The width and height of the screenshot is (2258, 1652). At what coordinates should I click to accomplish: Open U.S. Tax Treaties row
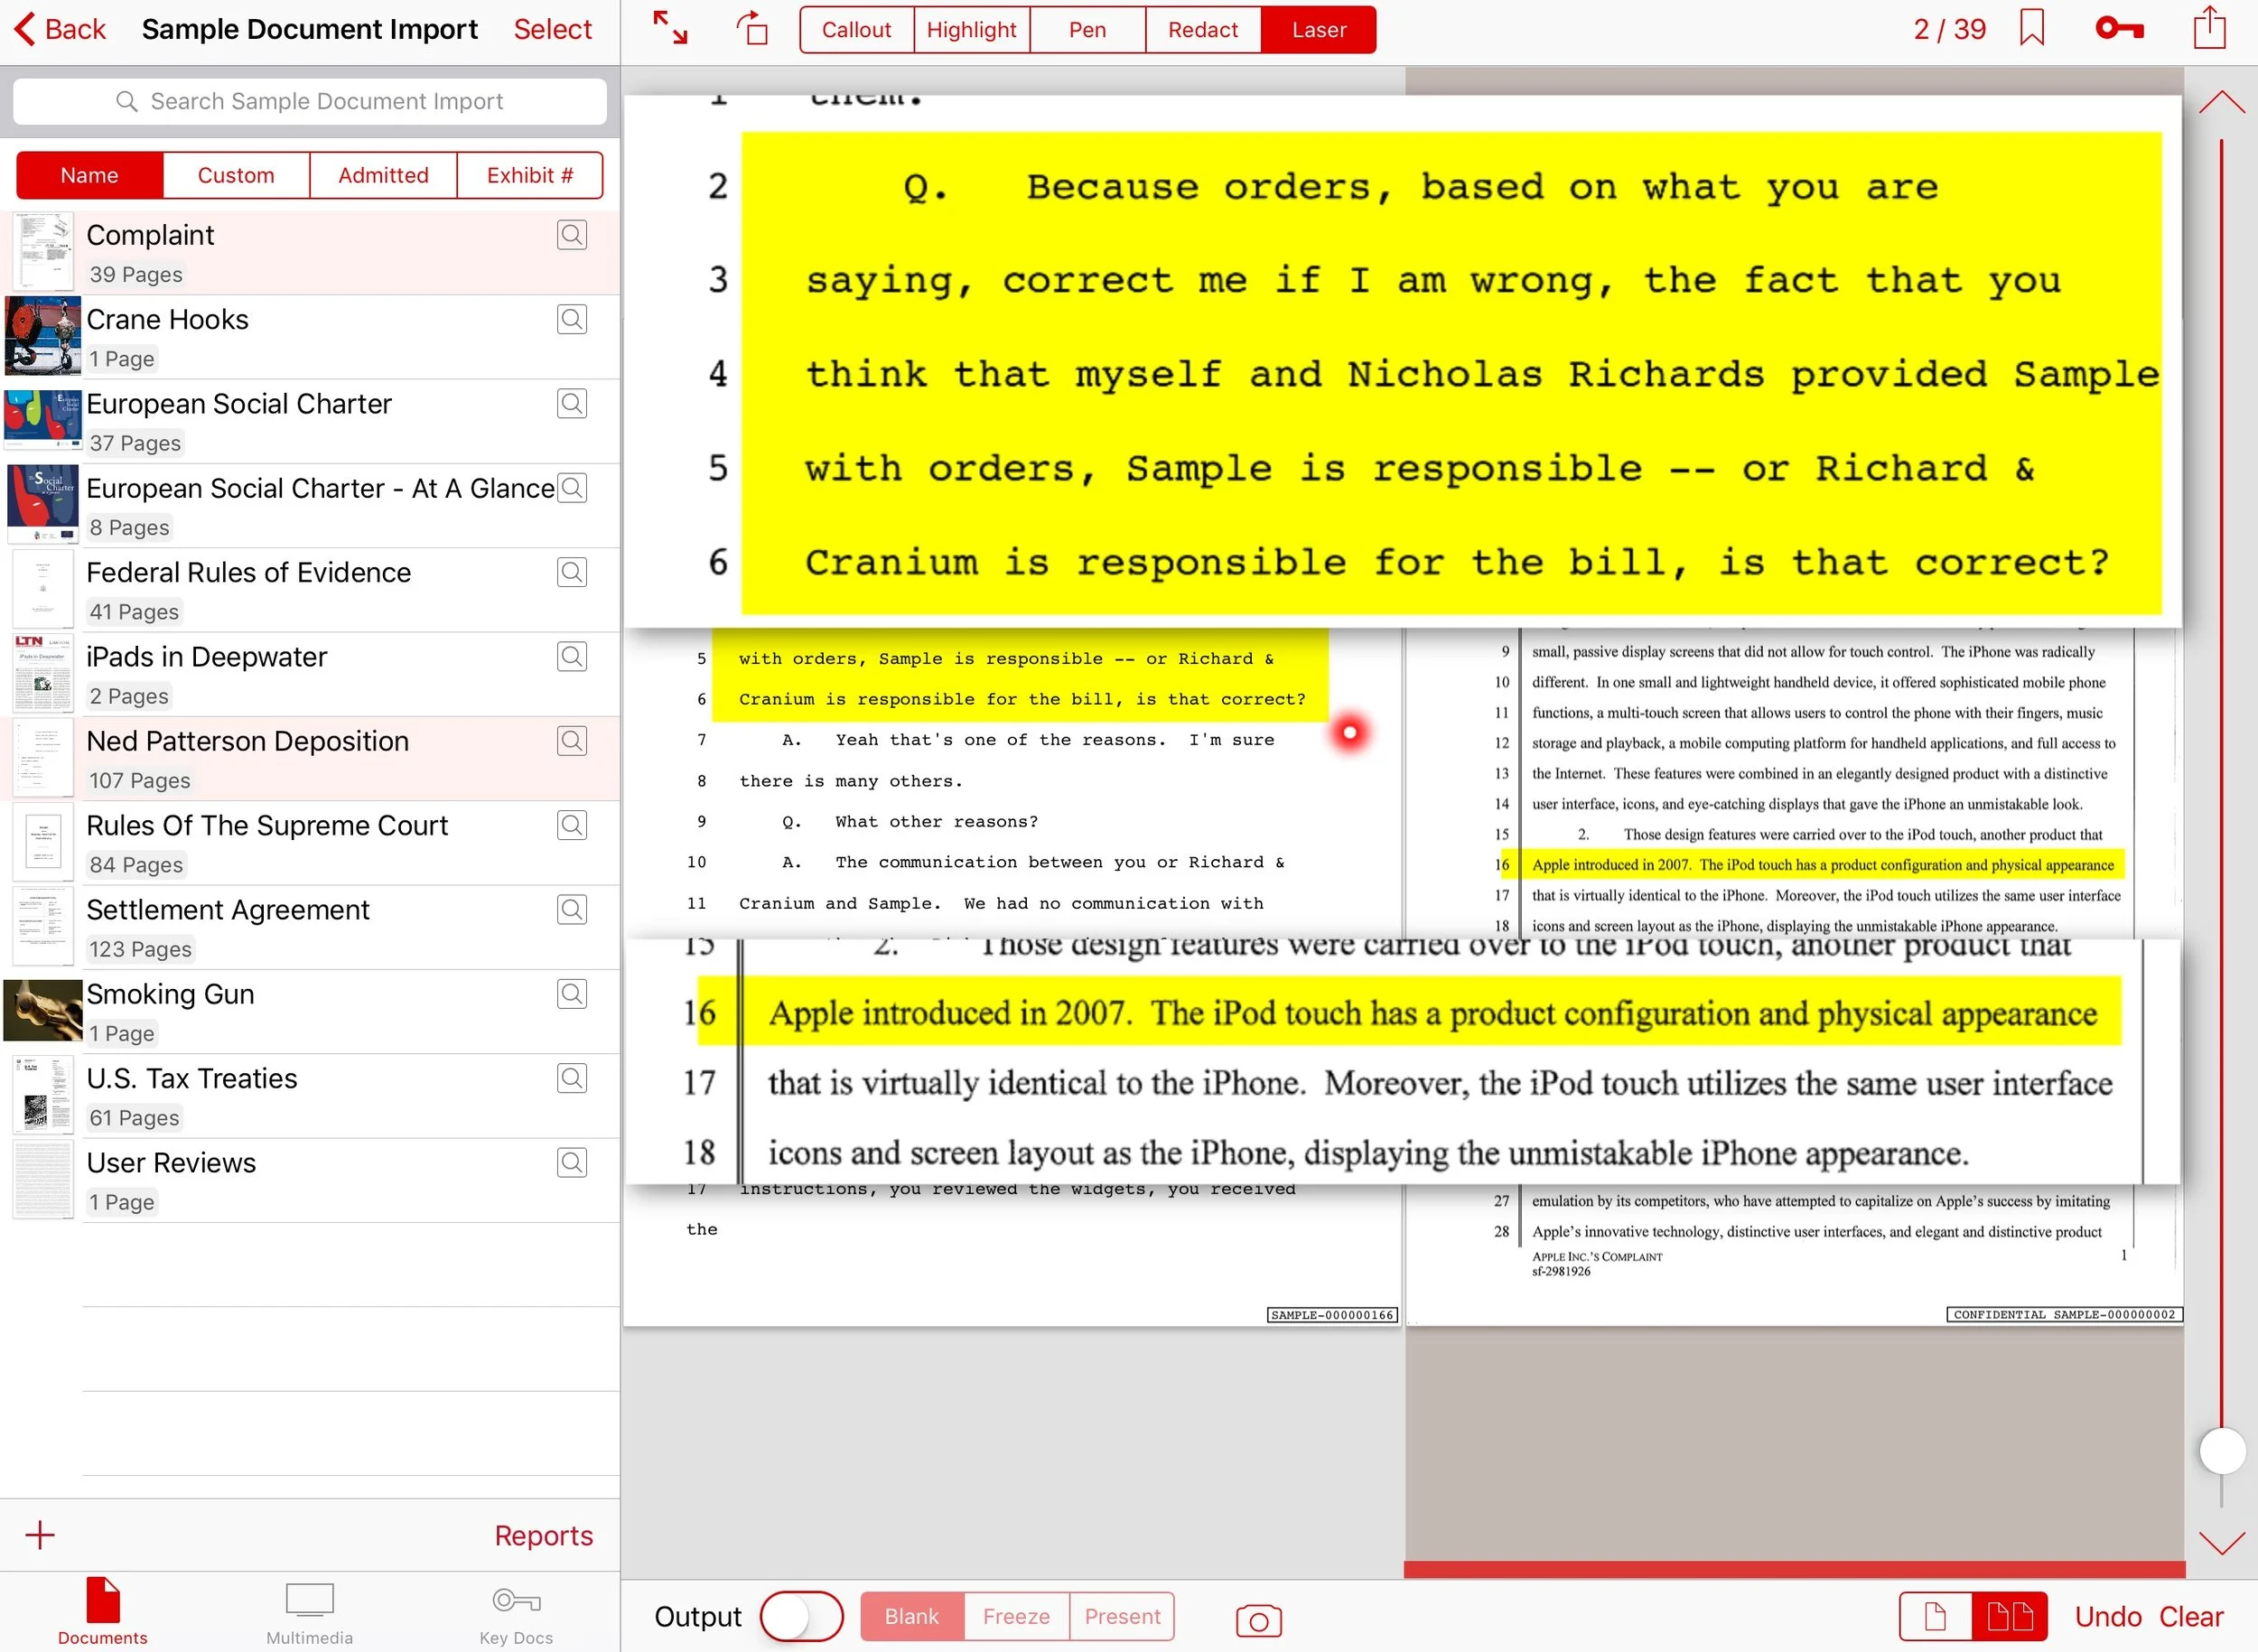tap(310, 1096)
